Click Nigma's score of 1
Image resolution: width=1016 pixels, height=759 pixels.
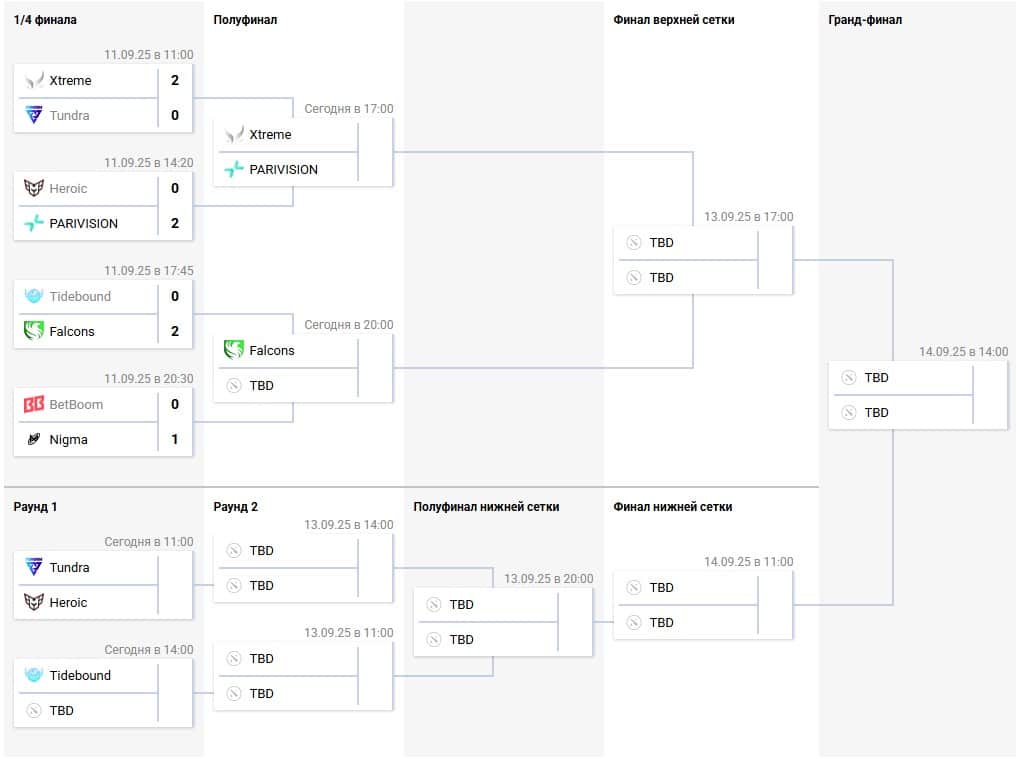tap(175, 439)
